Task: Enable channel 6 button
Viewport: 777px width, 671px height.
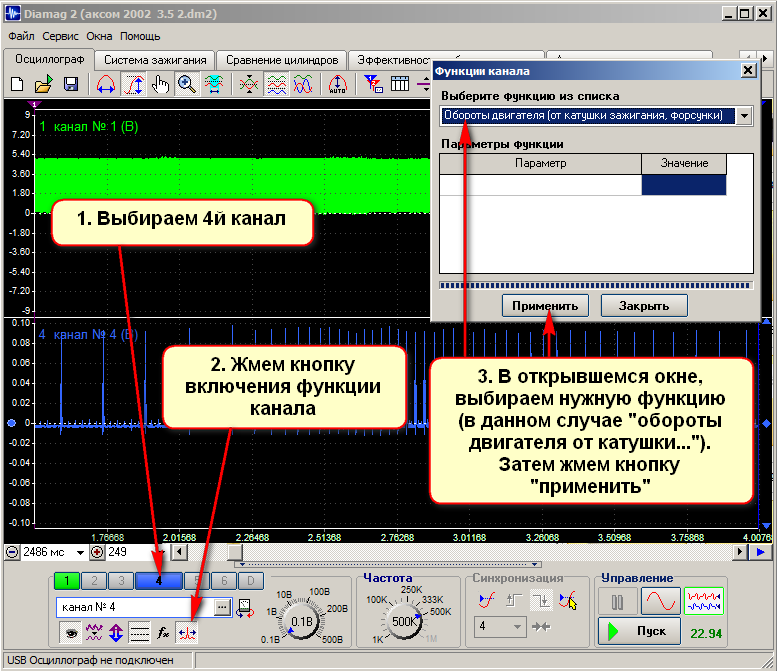Action: click(224, 581)
